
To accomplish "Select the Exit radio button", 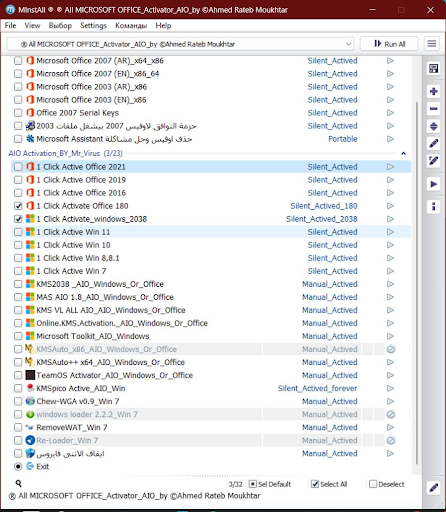I will click(18, 467).
